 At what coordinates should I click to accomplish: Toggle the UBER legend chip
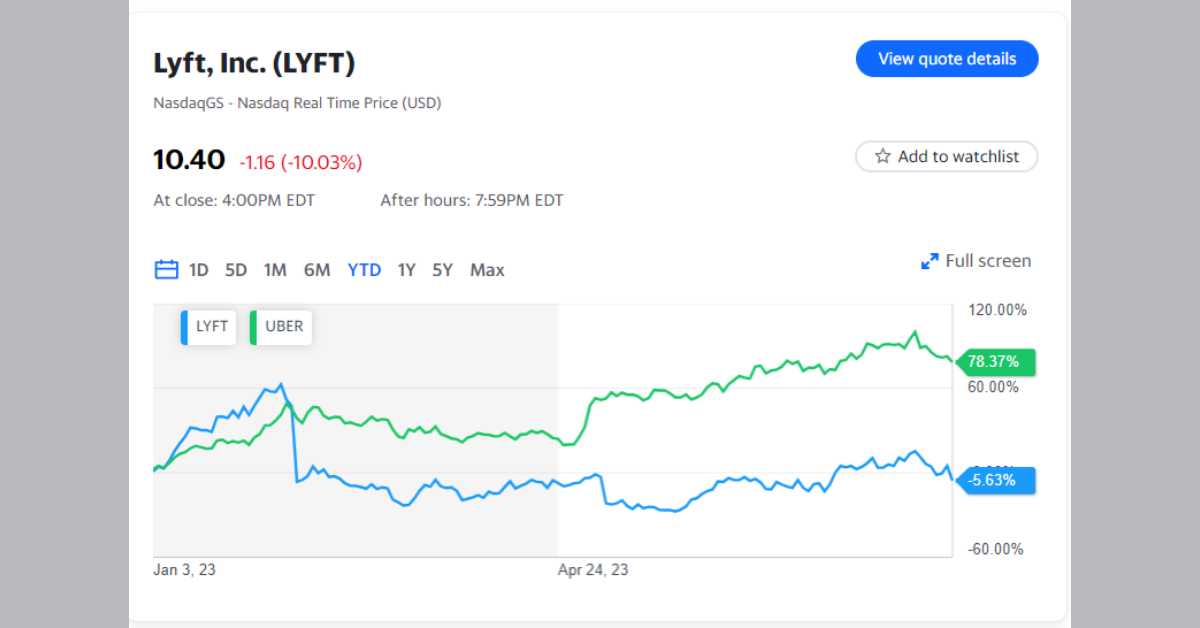coord(280,327)
